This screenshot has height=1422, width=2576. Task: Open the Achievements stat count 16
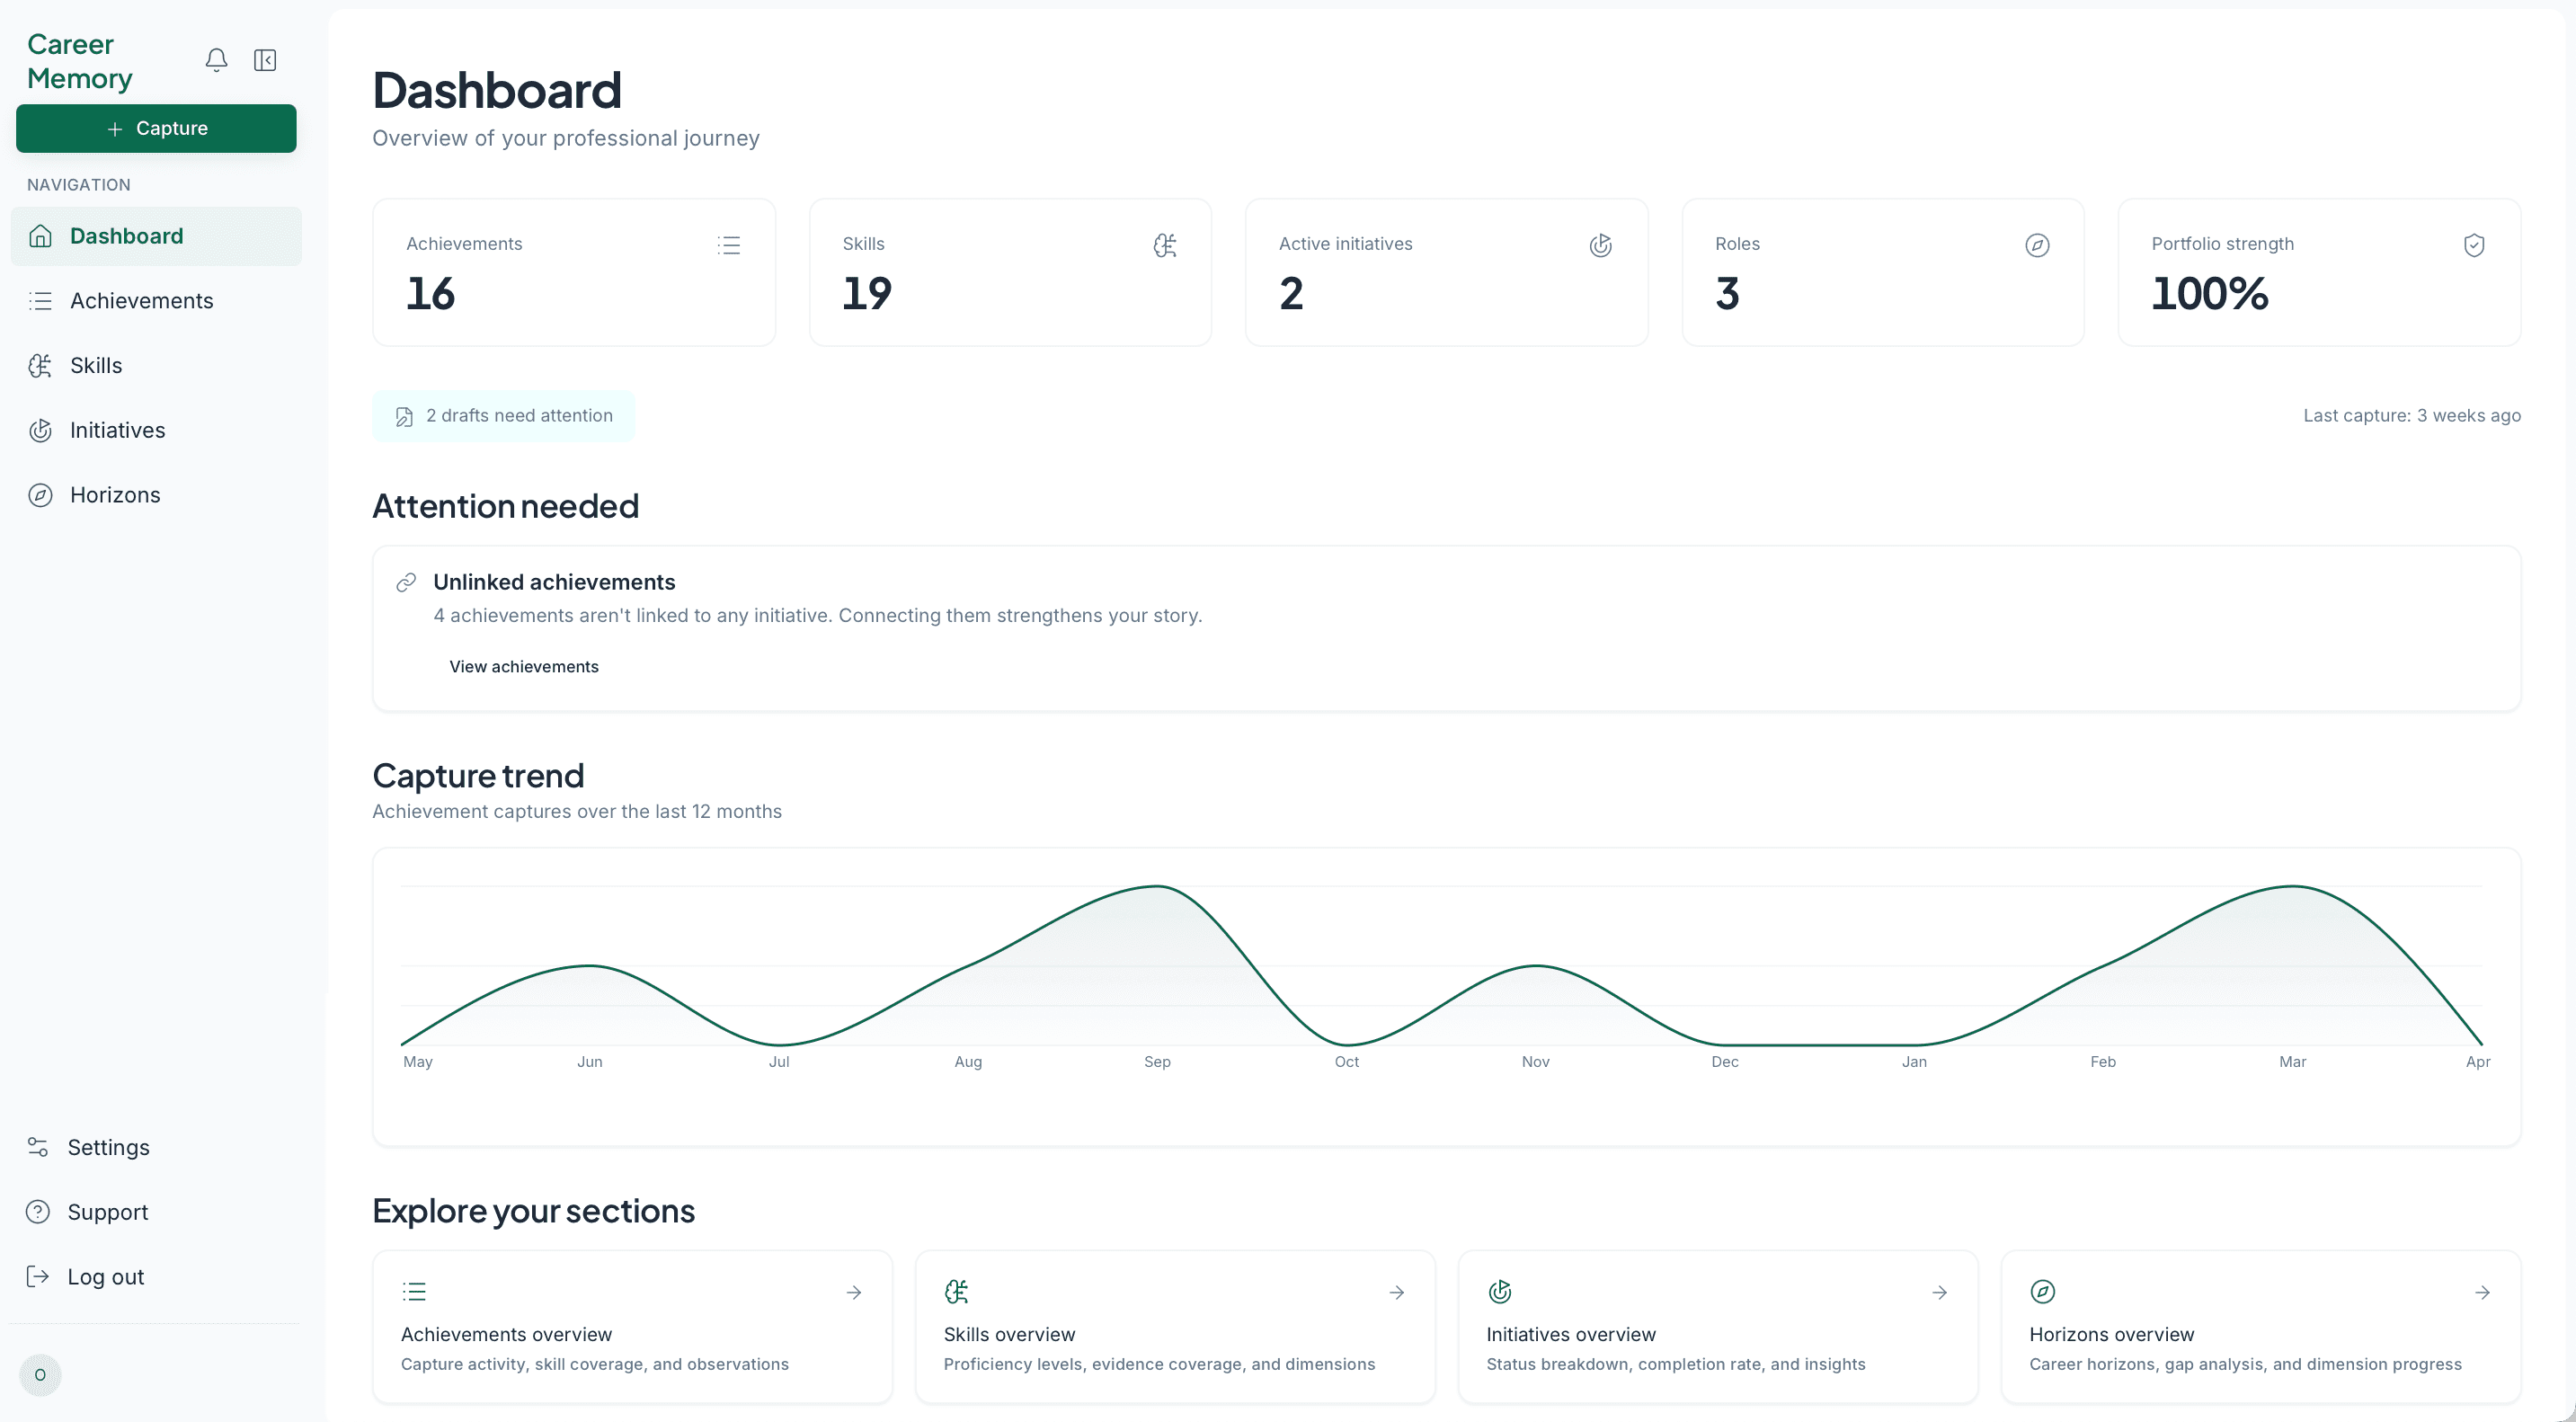tap(431, 294)
